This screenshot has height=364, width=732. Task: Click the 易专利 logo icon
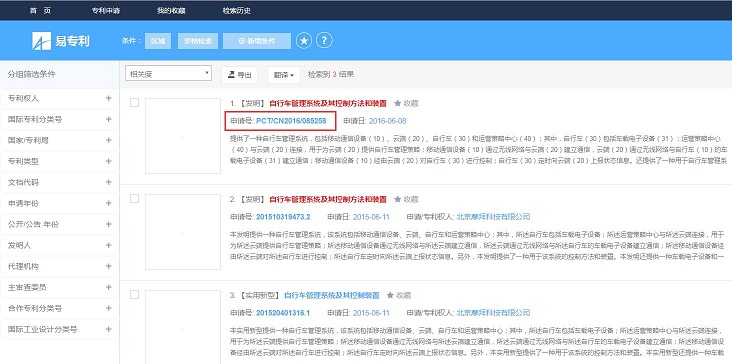click(x=41, y=41)
